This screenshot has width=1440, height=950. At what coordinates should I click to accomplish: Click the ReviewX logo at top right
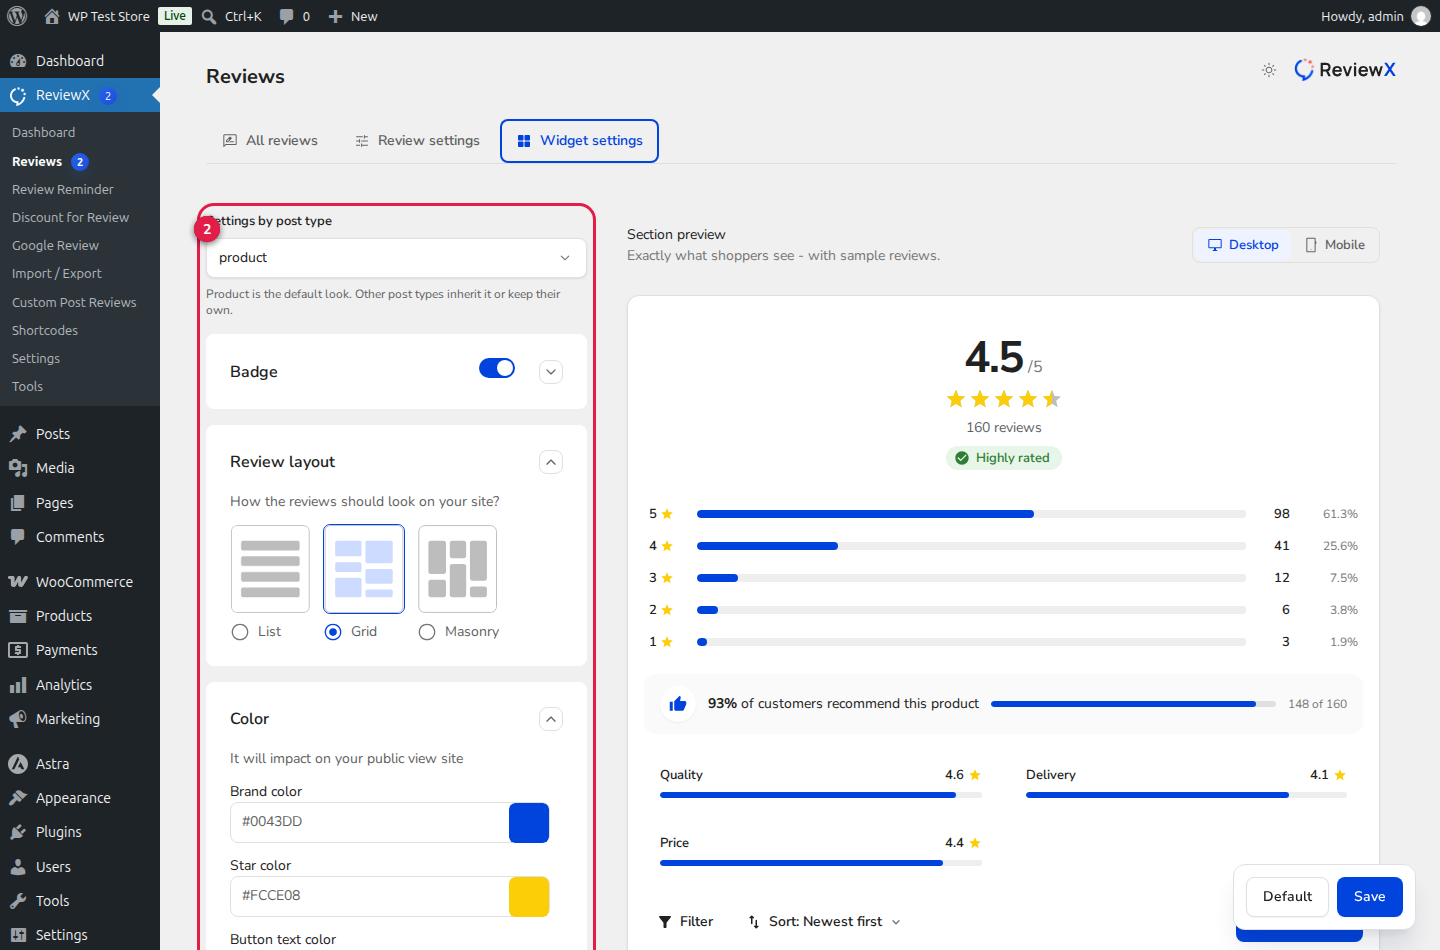(1345, 69)
